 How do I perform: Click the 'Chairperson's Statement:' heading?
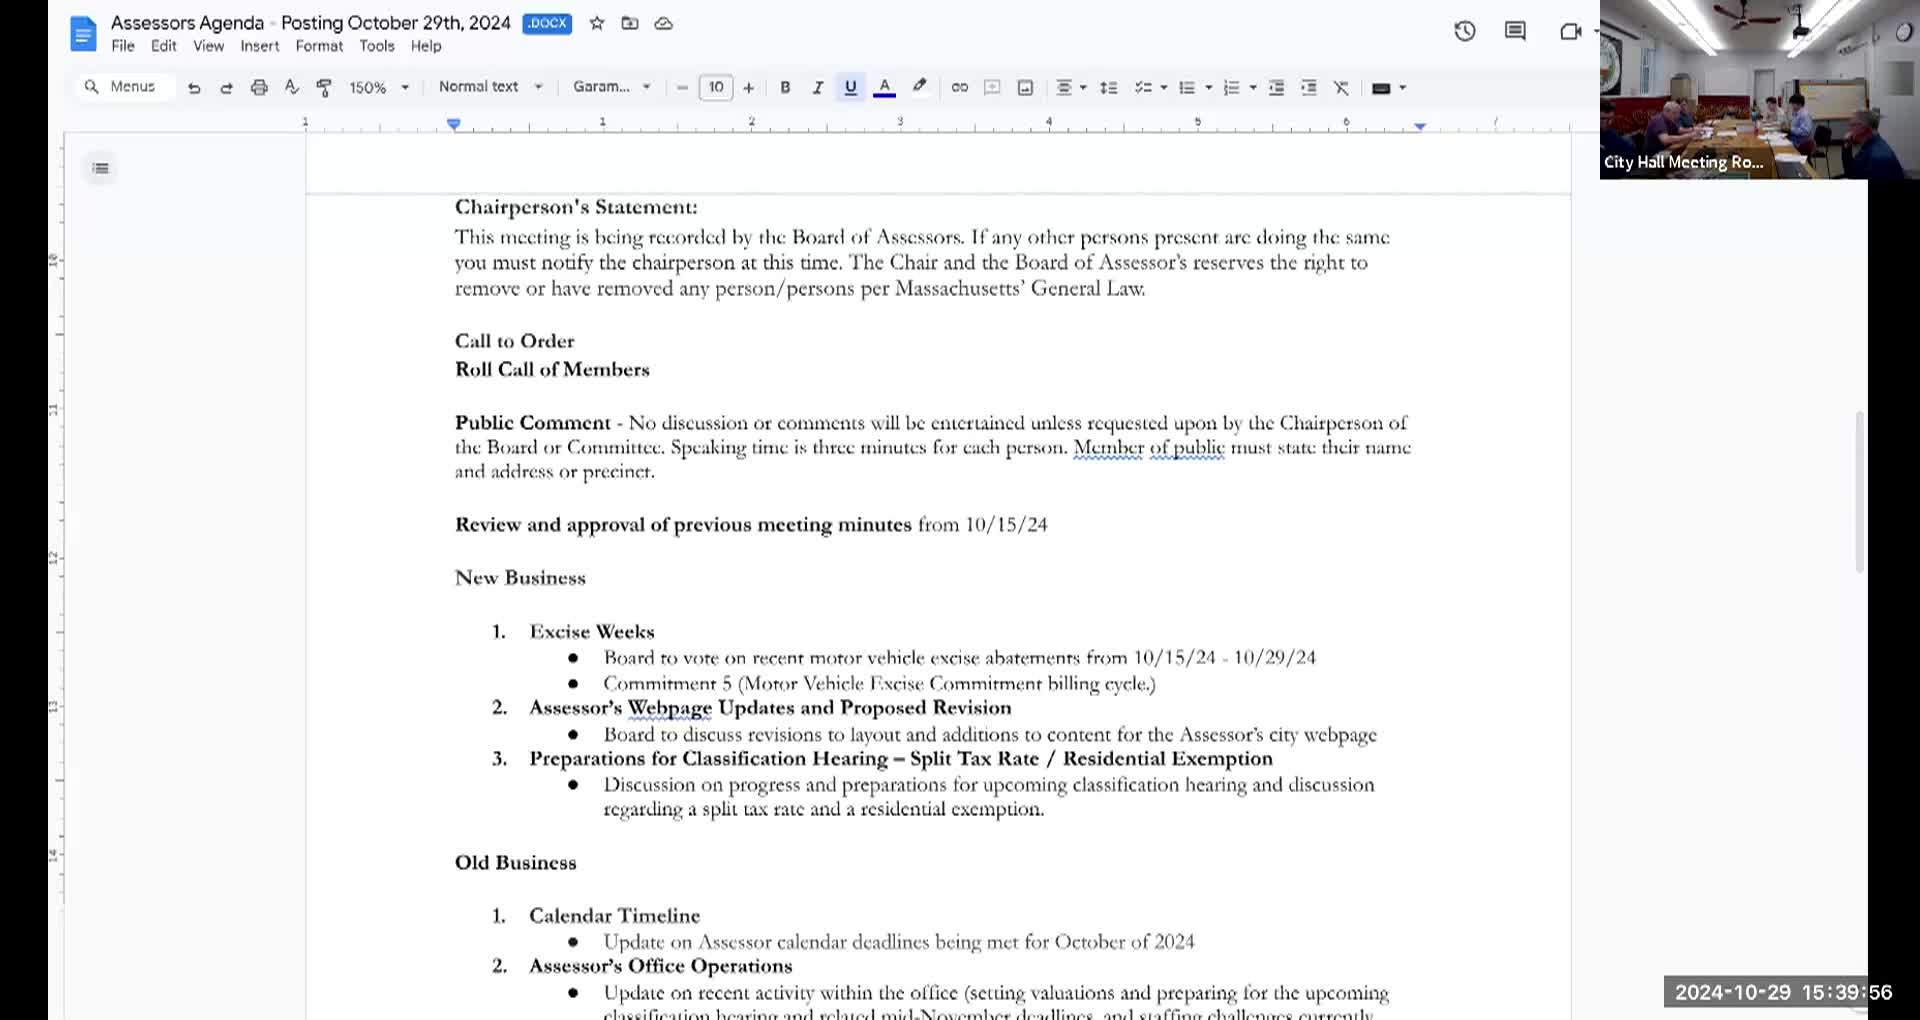pyautogui.click(x=576, y=207)
